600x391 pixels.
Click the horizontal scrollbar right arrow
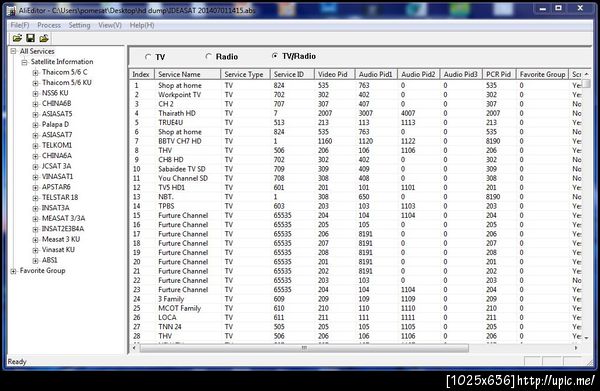click(576, 348)
